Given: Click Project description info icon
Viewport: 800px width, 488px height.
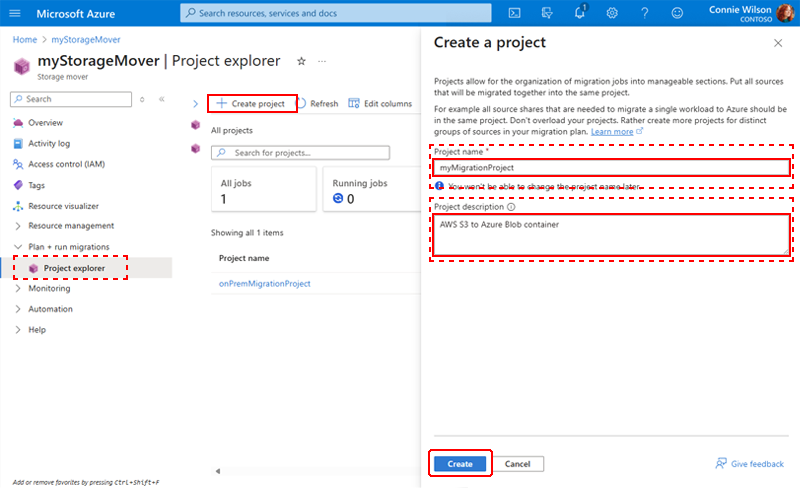Looking at the screenshot, I should coord(511,207).
